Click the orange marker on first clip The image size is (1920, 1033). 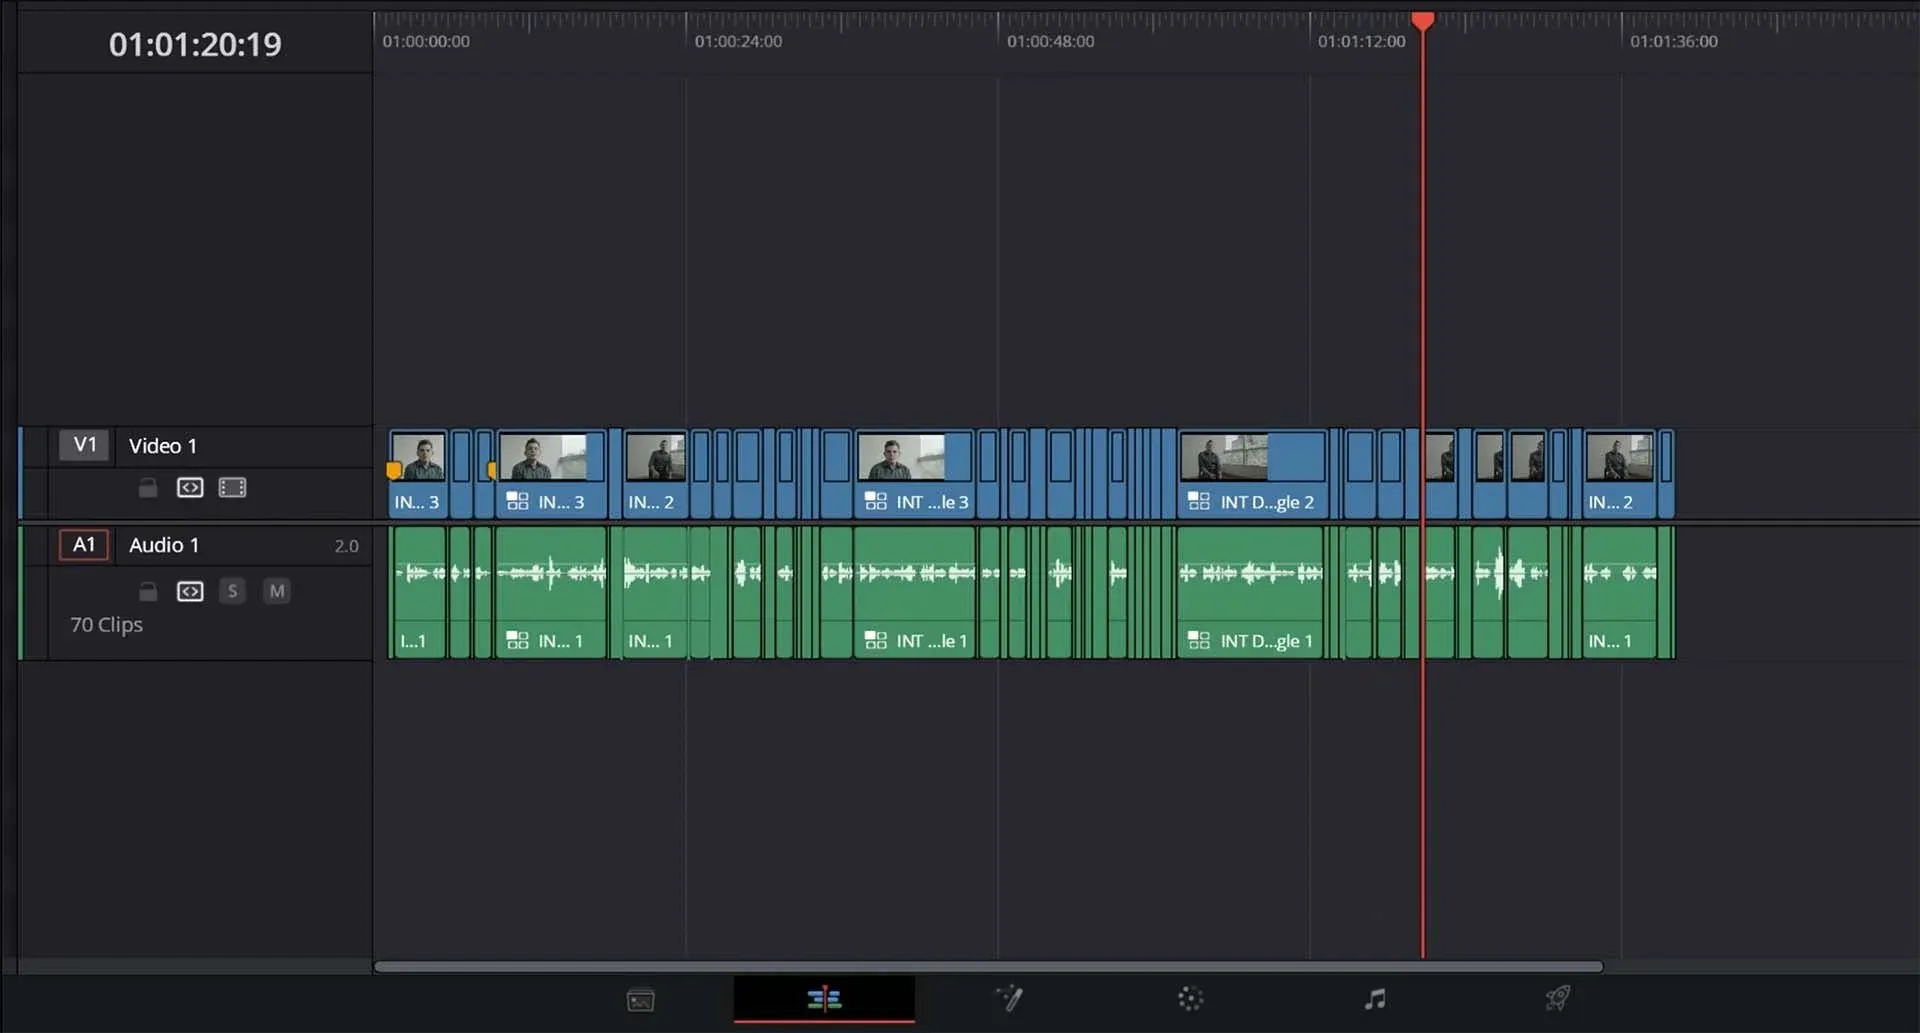coord(394,470)
